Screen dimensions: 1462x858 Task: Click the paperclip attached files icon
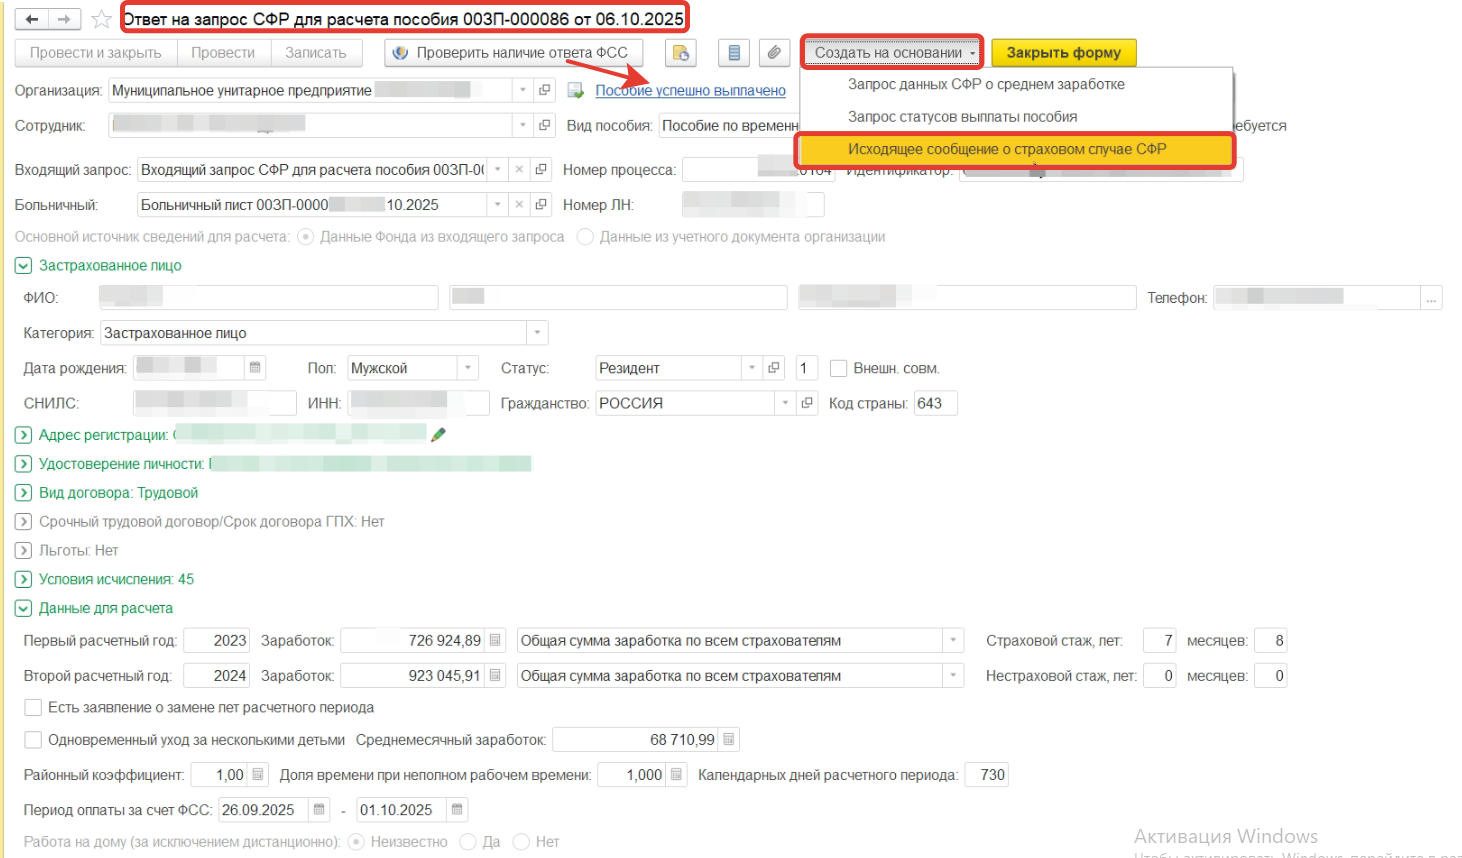(x=774, y=53)
